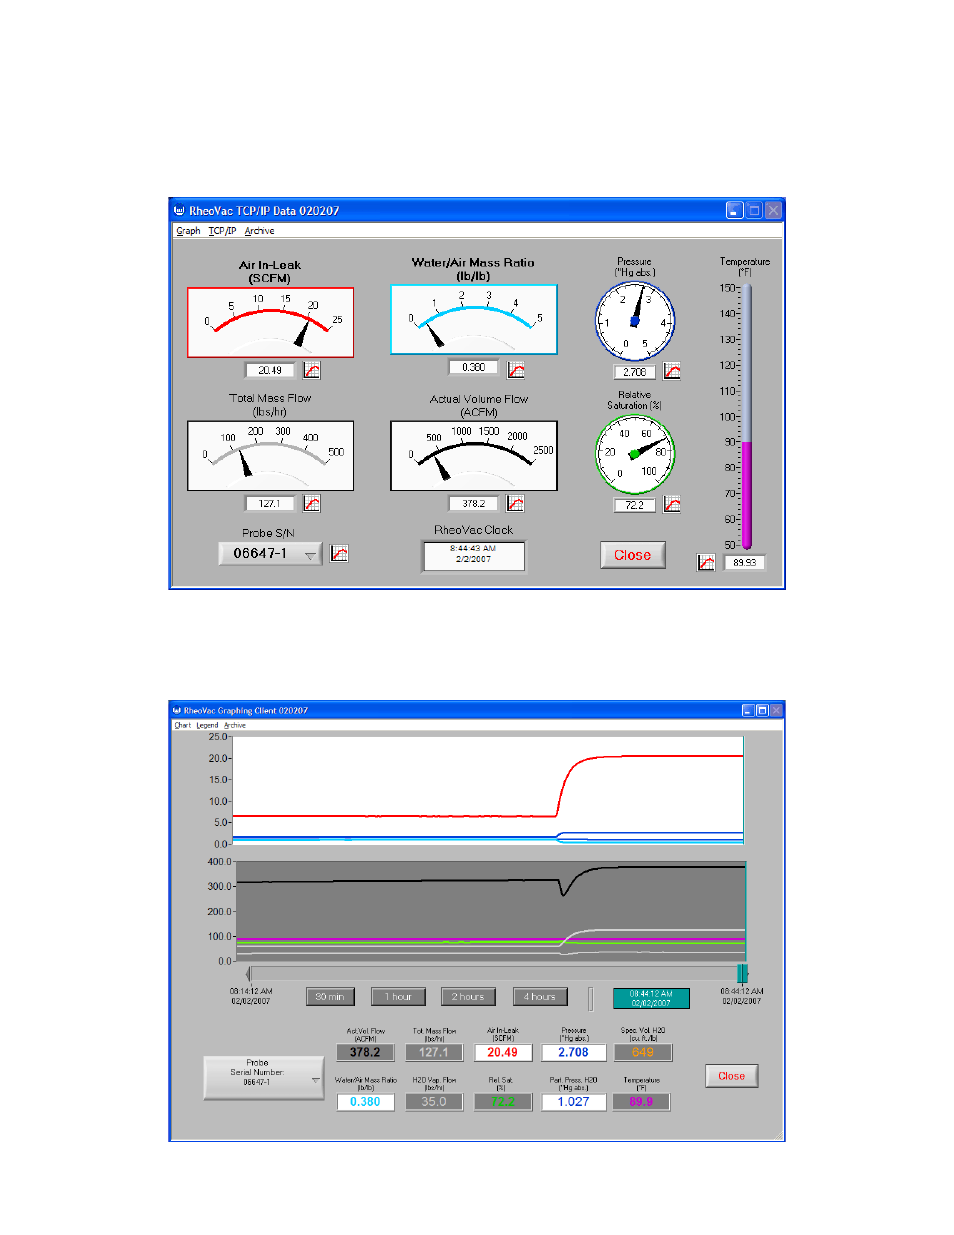Viewport: 954px width, 1235px height.
Task: Click Pressure readout 2.708 in Graphing Client
Action: 574,1053
